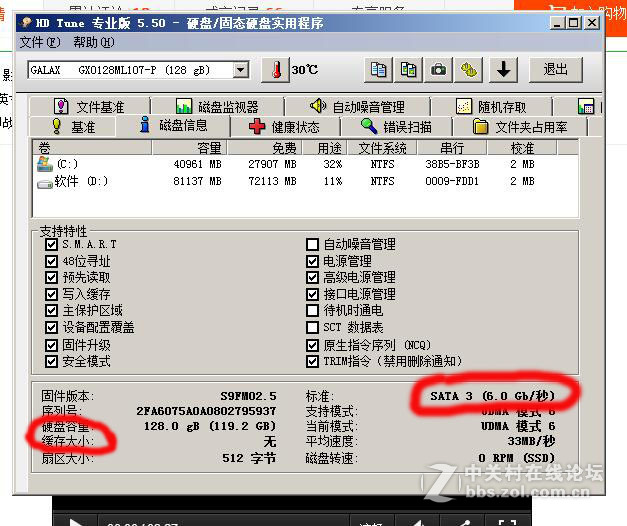Click the 40961 MB capacity cell
The height and width of the screenshot is (526, 627).
[198, 164]
